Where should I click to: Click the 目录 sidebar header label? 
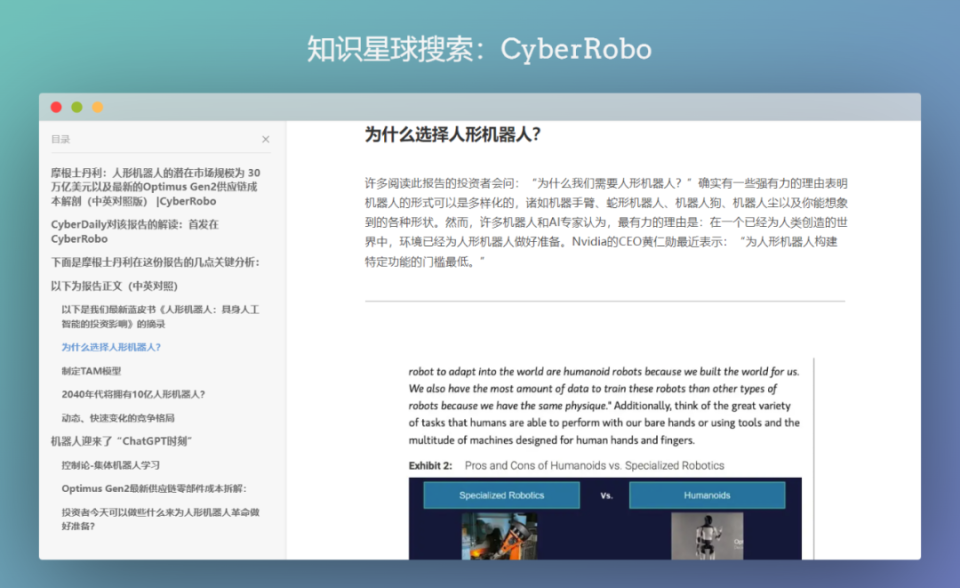click(x=61, y=139)
